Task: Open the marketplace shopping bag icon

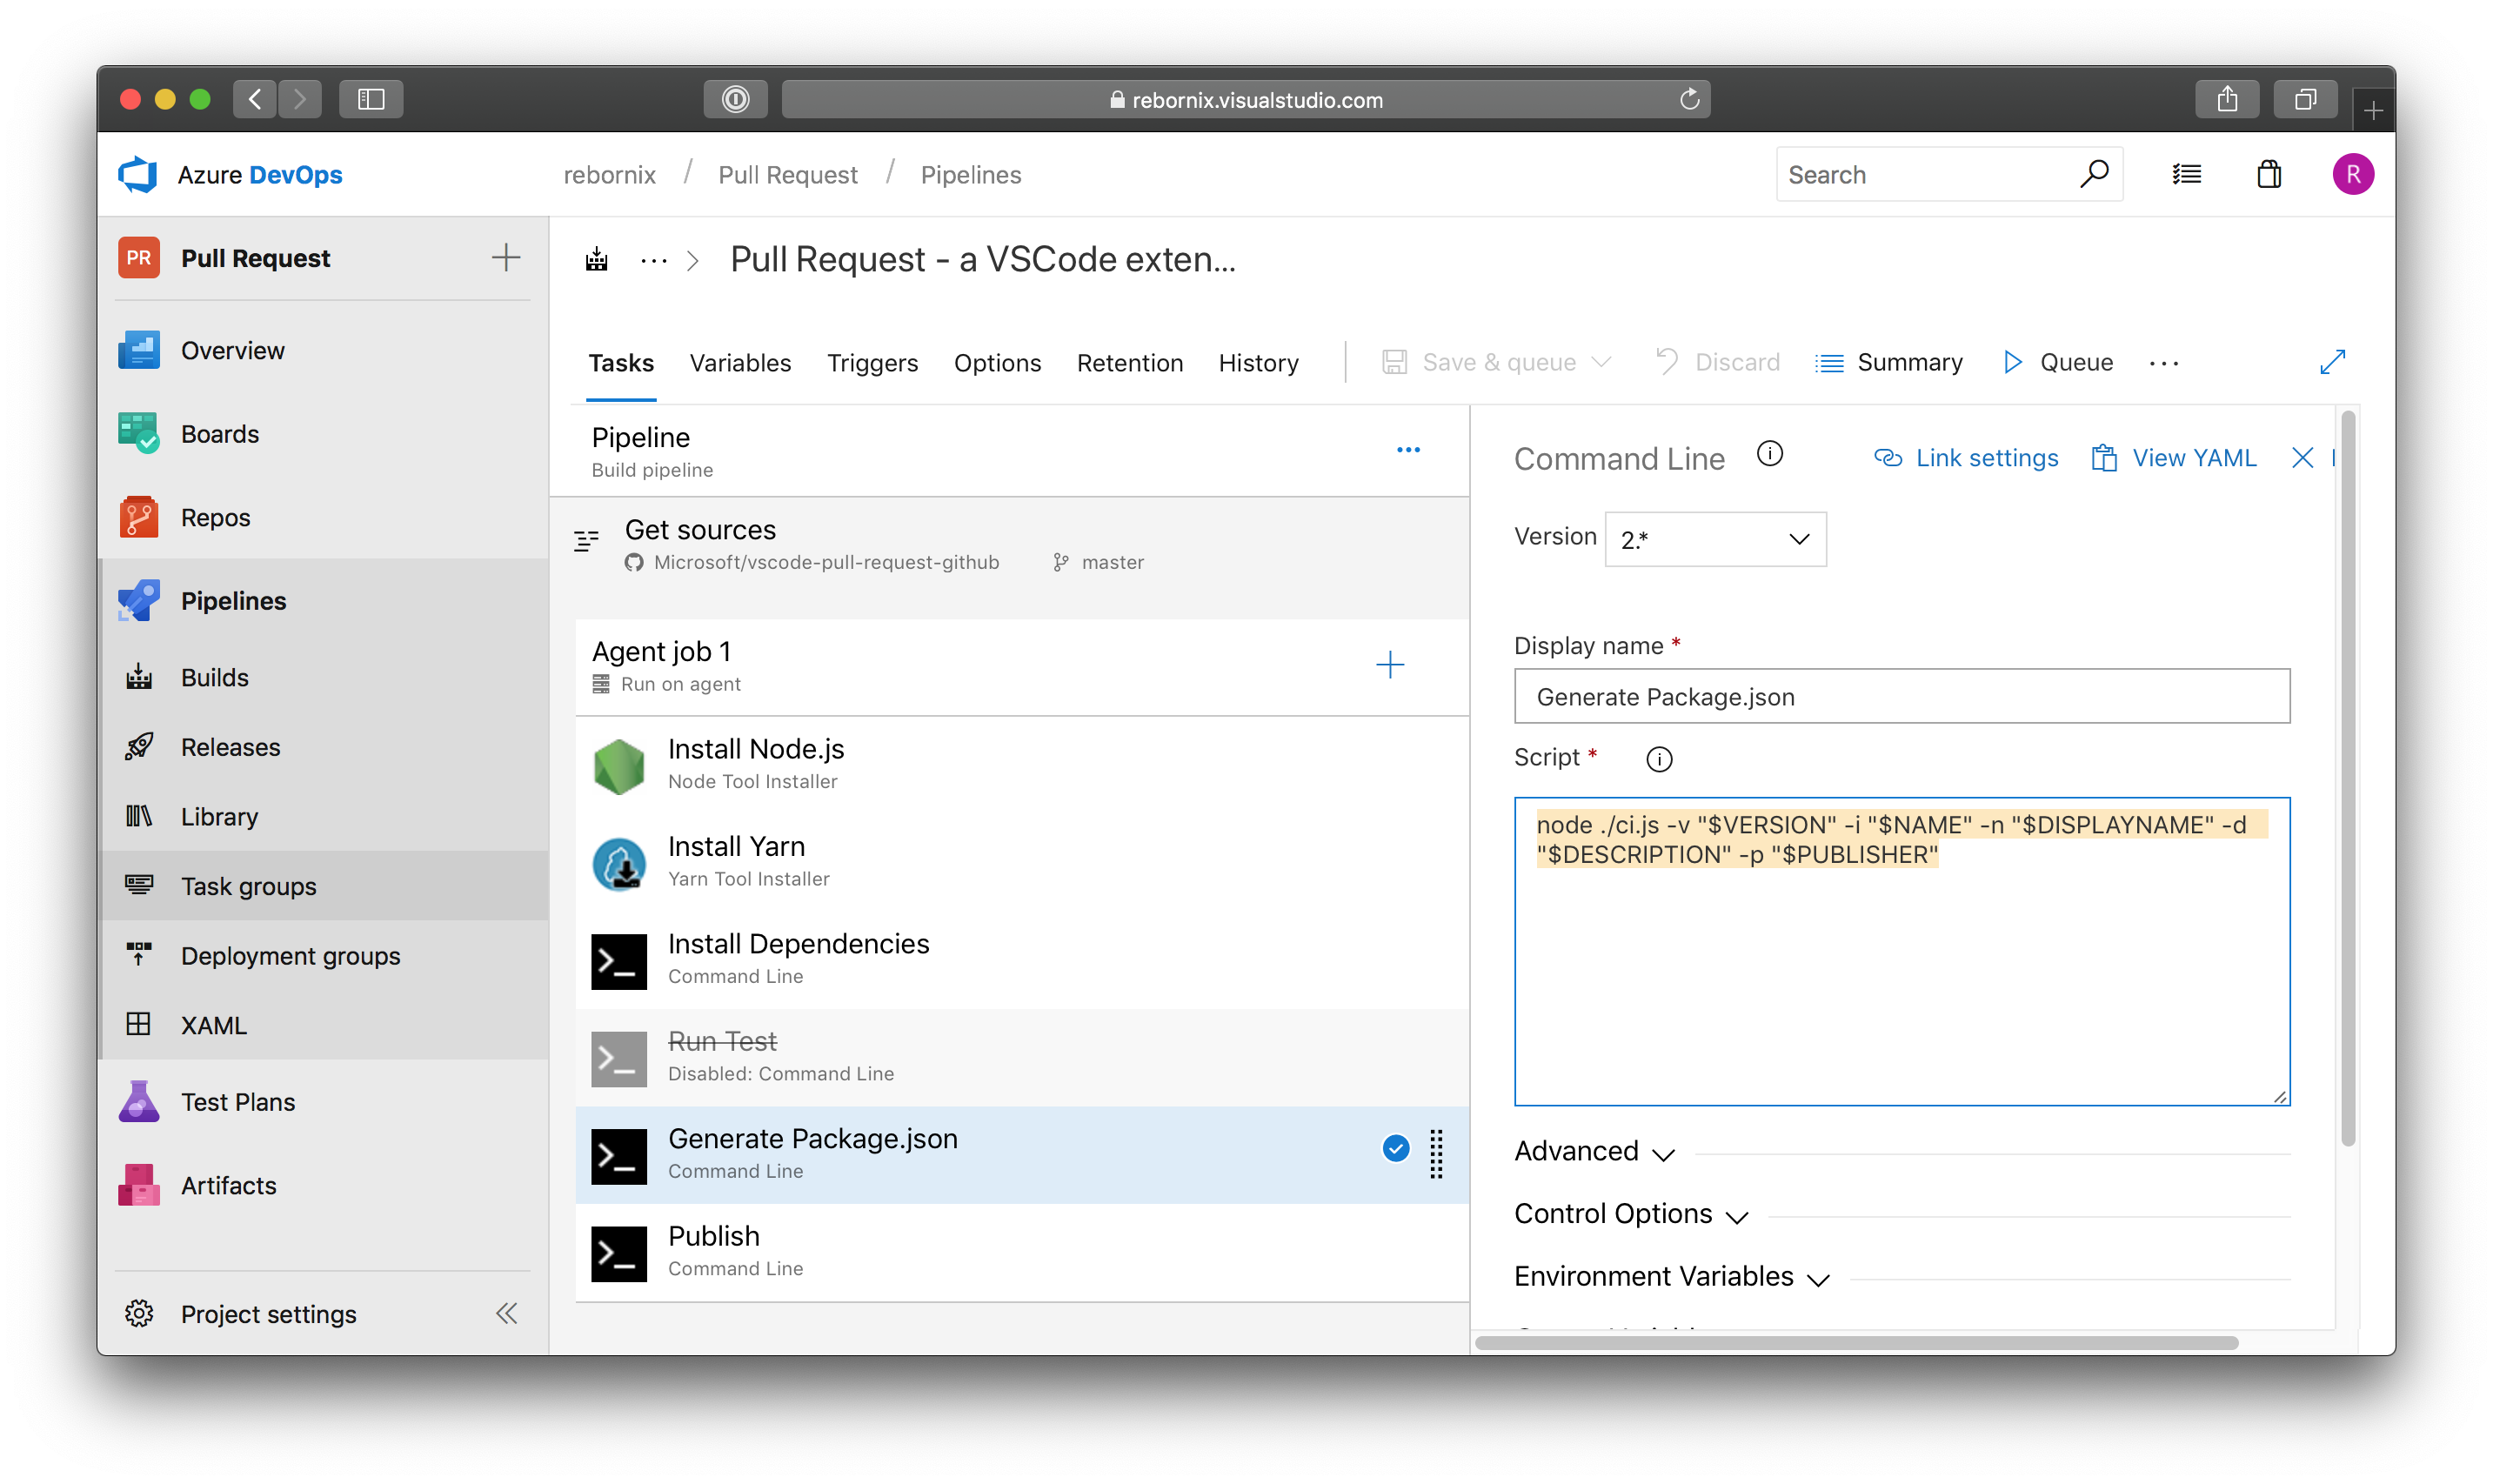Action: [2269, 174]
